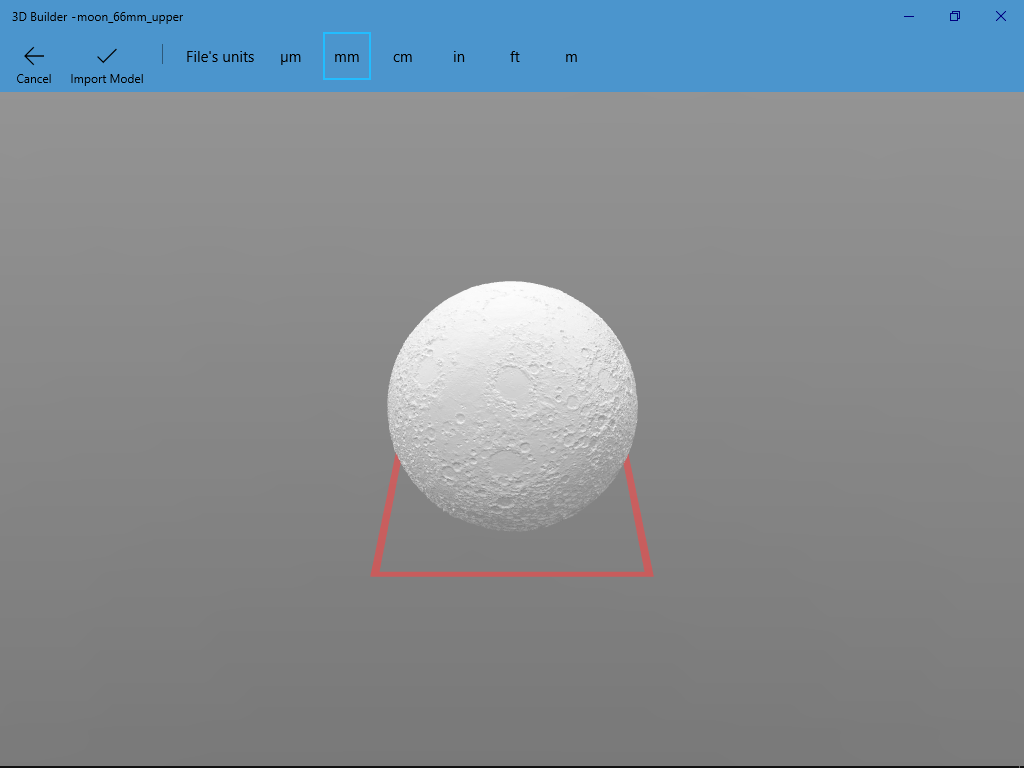Click the Cancel back arrow icon

(x=33, y=55)
